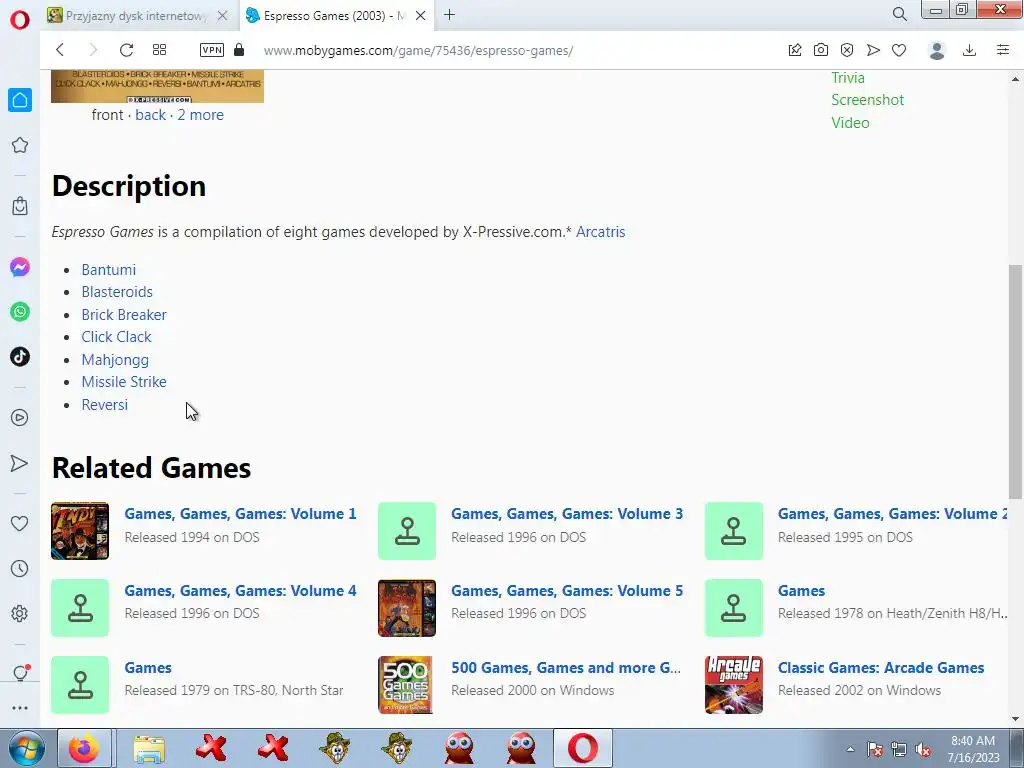Screen dimensions: 1024x768
Task: Open the Reversi game link
Action: point(104,405)
